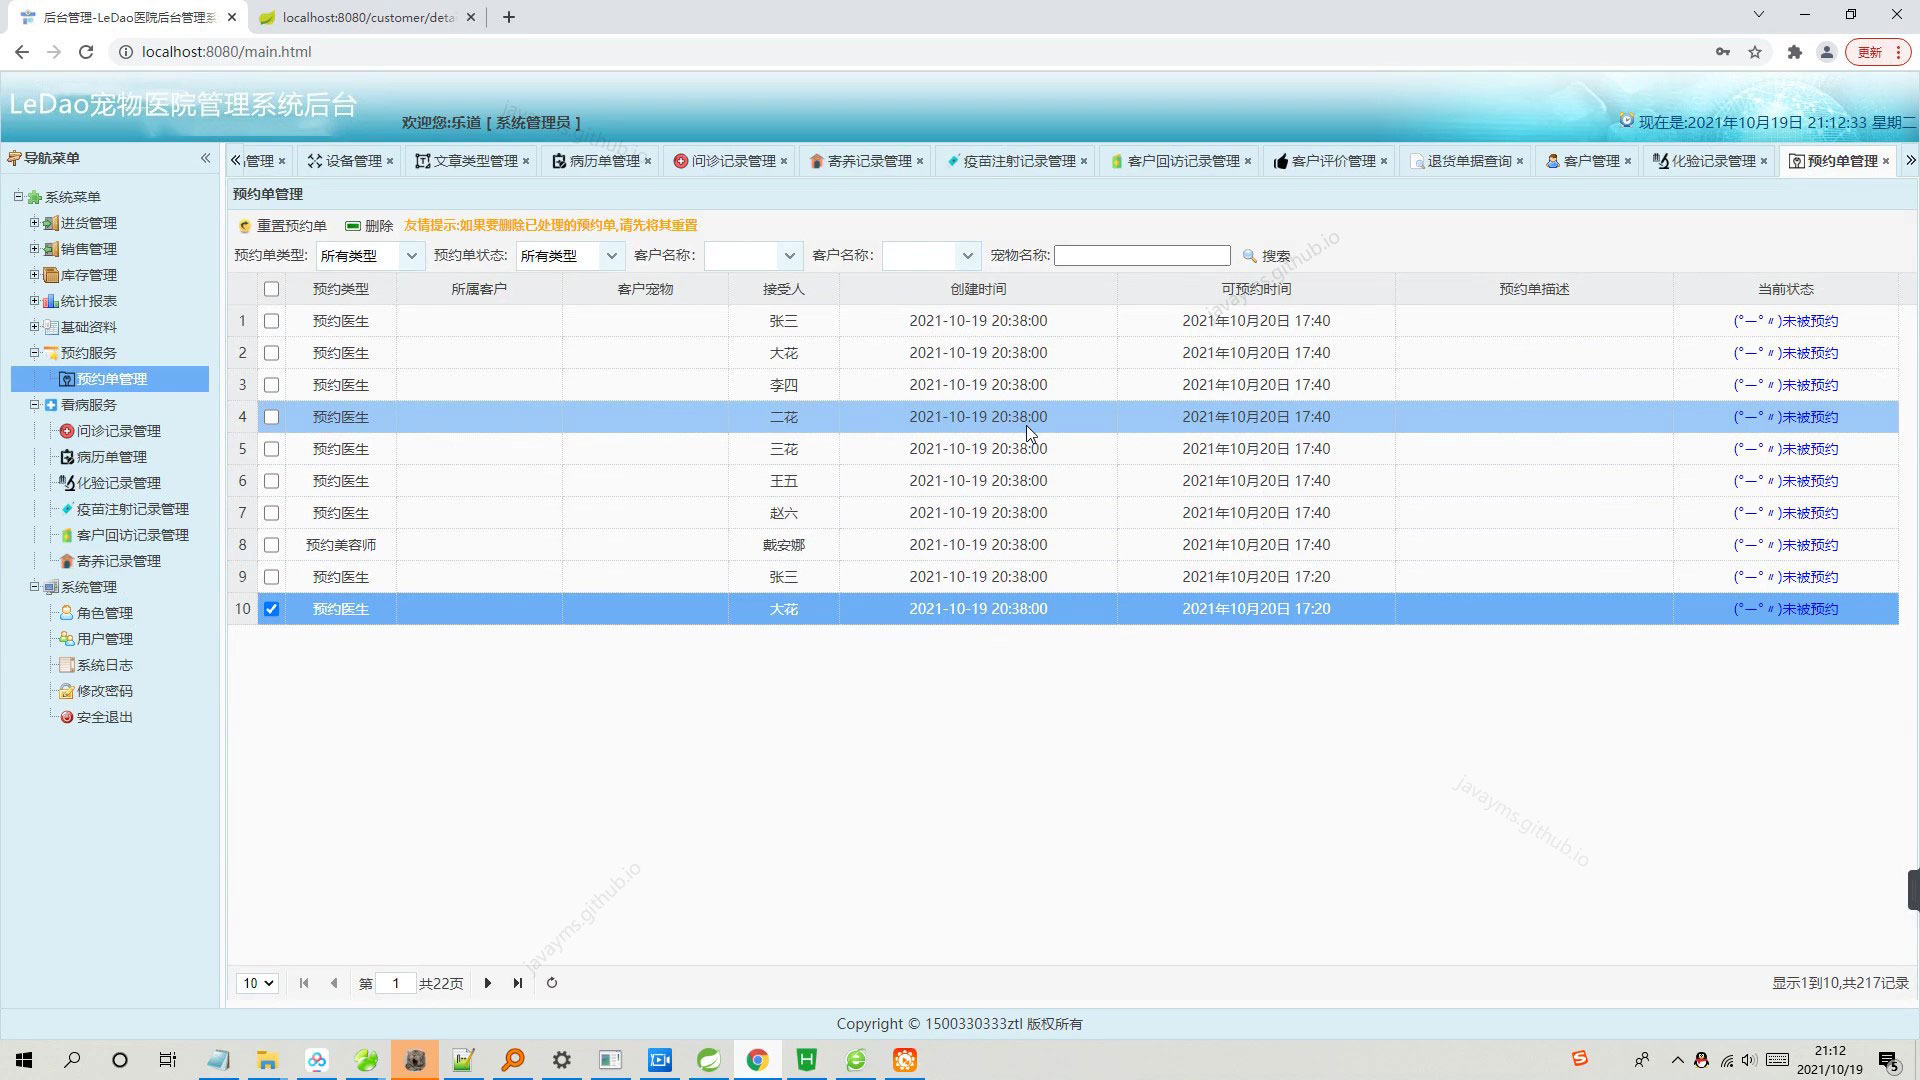The image size is (1920, 1080).
Task: Click the search magnifier icon
Action: tap(1249, 256)
